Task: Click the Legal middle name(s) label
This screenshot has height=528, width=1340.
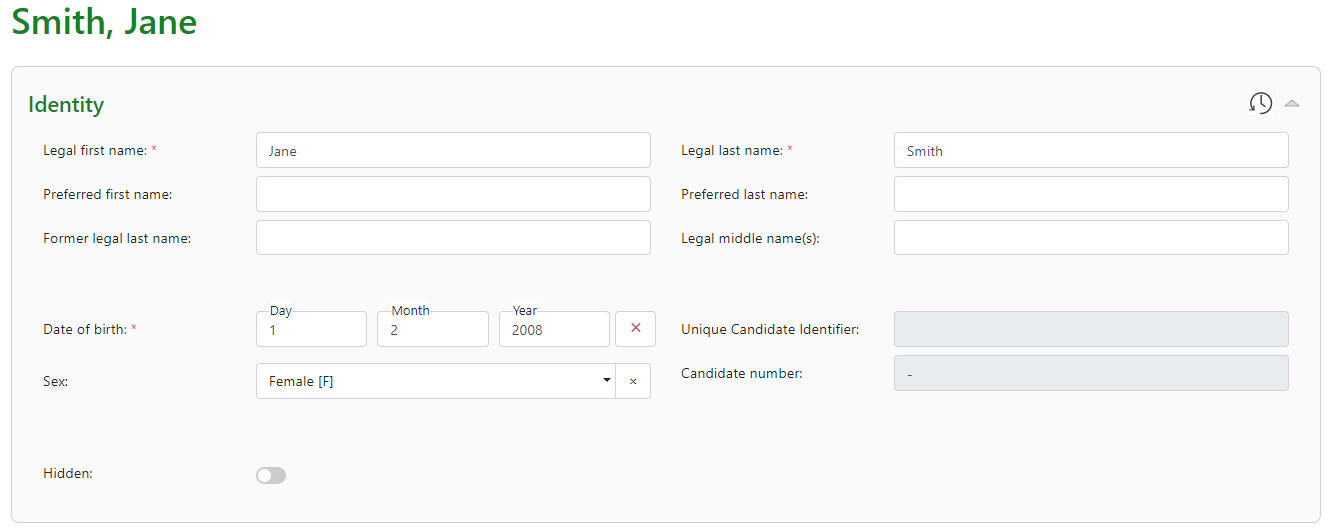Action: (751, 238)
